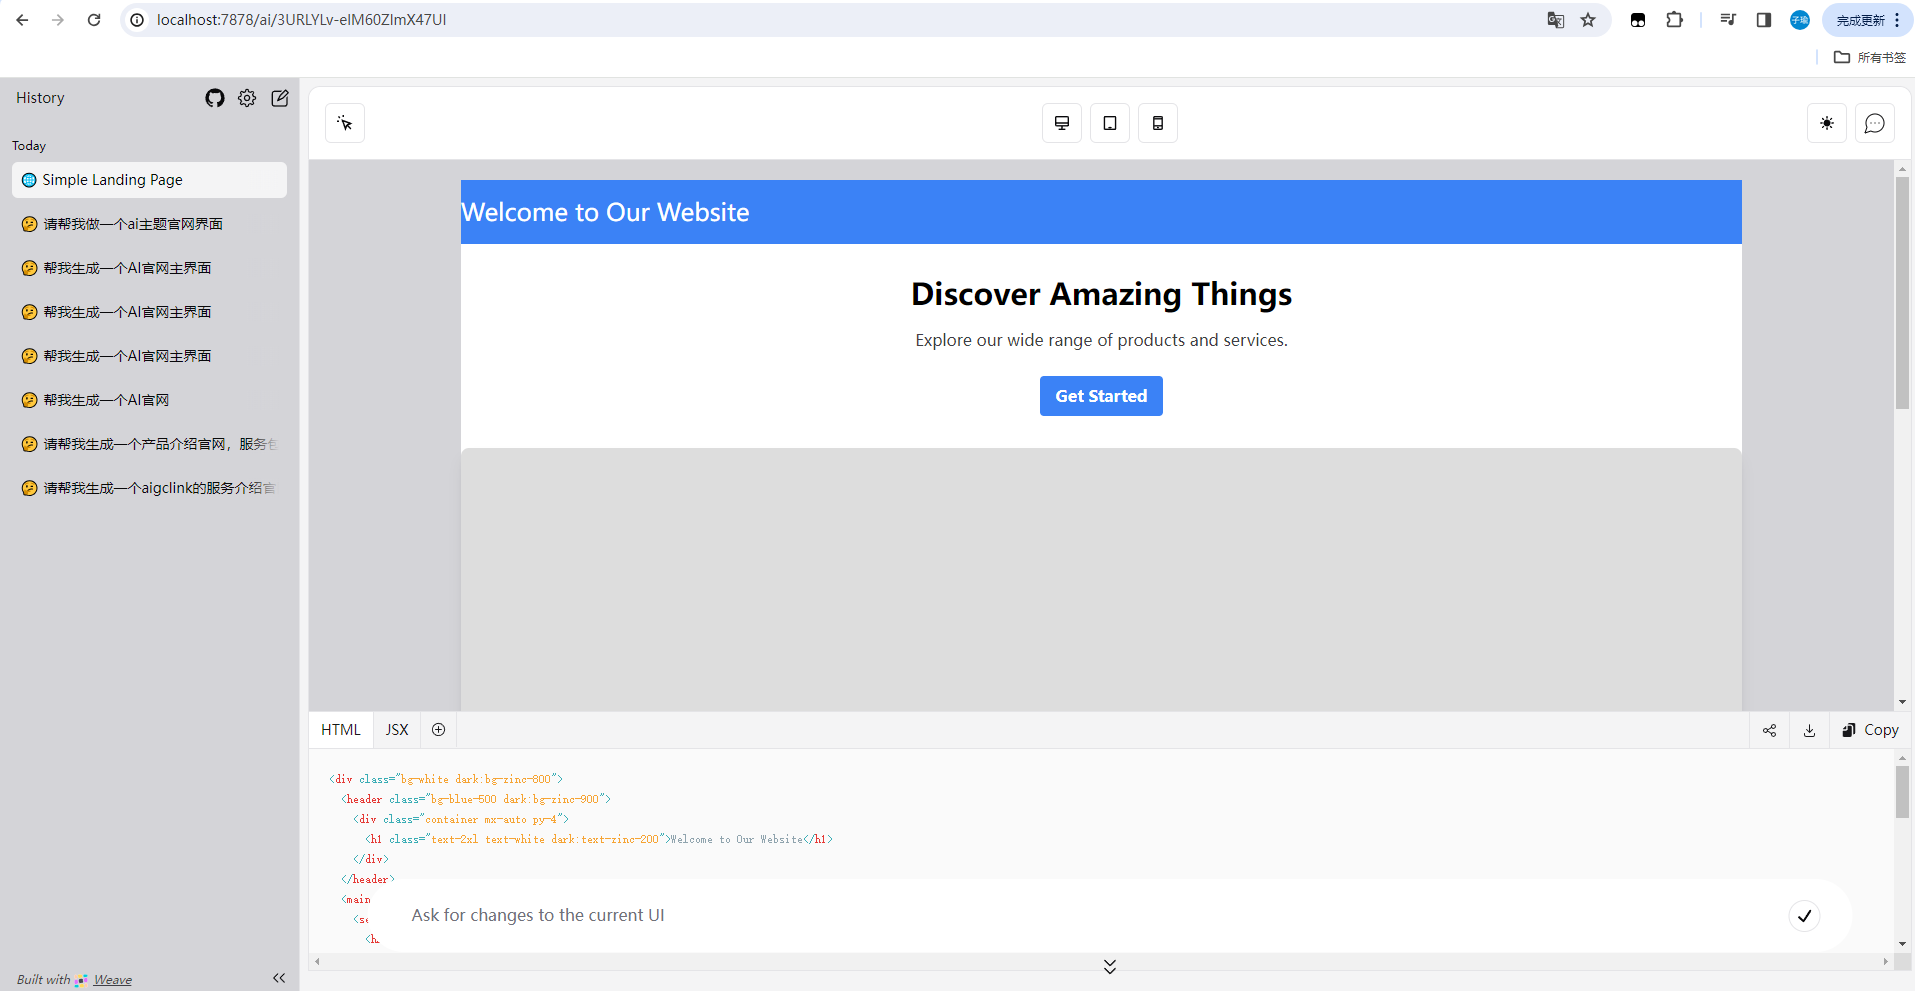Activate the element selector cursor tool

345,123
